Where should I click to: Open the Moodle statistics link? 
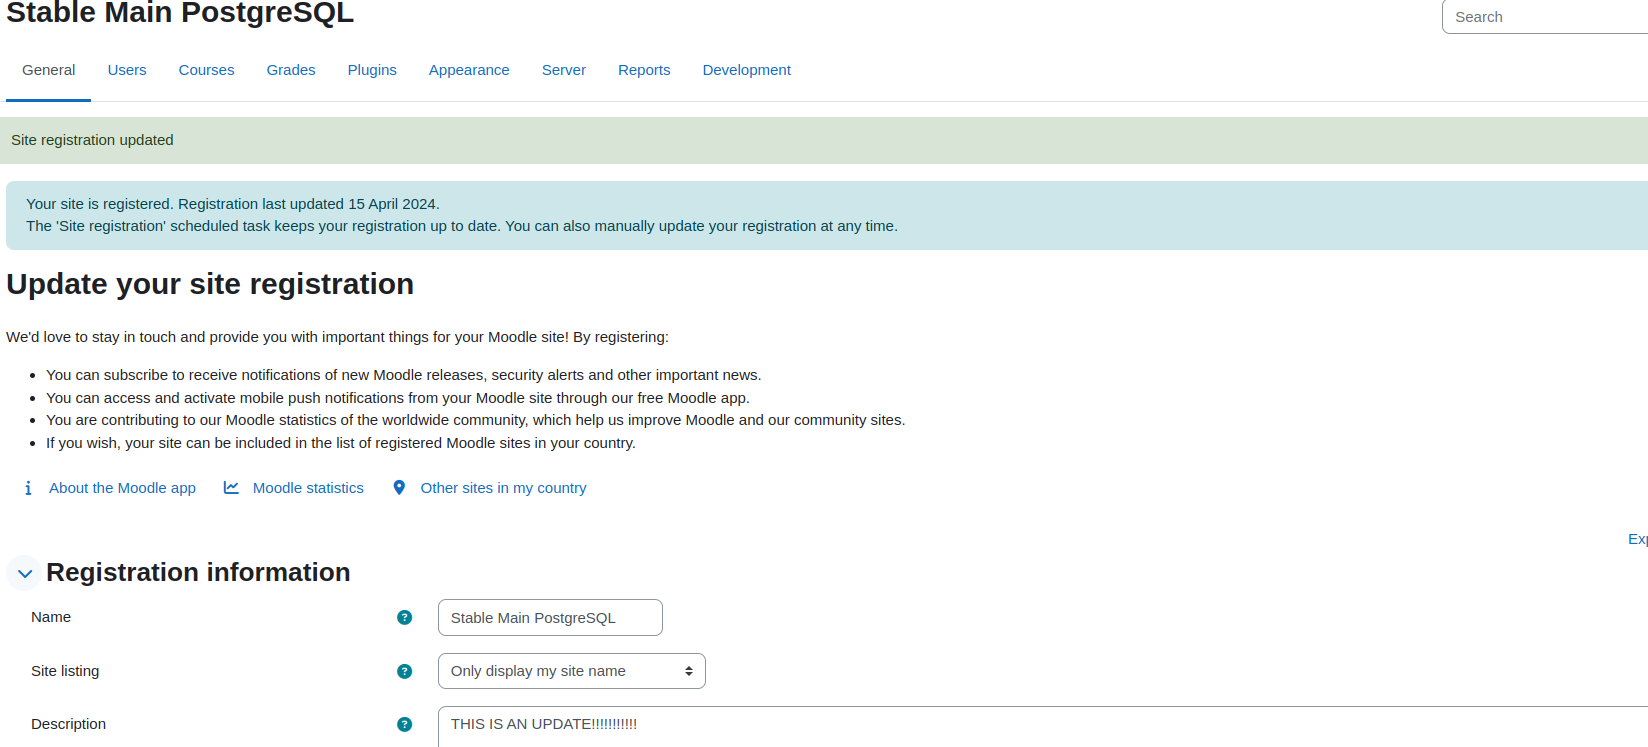(x=308, y=488)
